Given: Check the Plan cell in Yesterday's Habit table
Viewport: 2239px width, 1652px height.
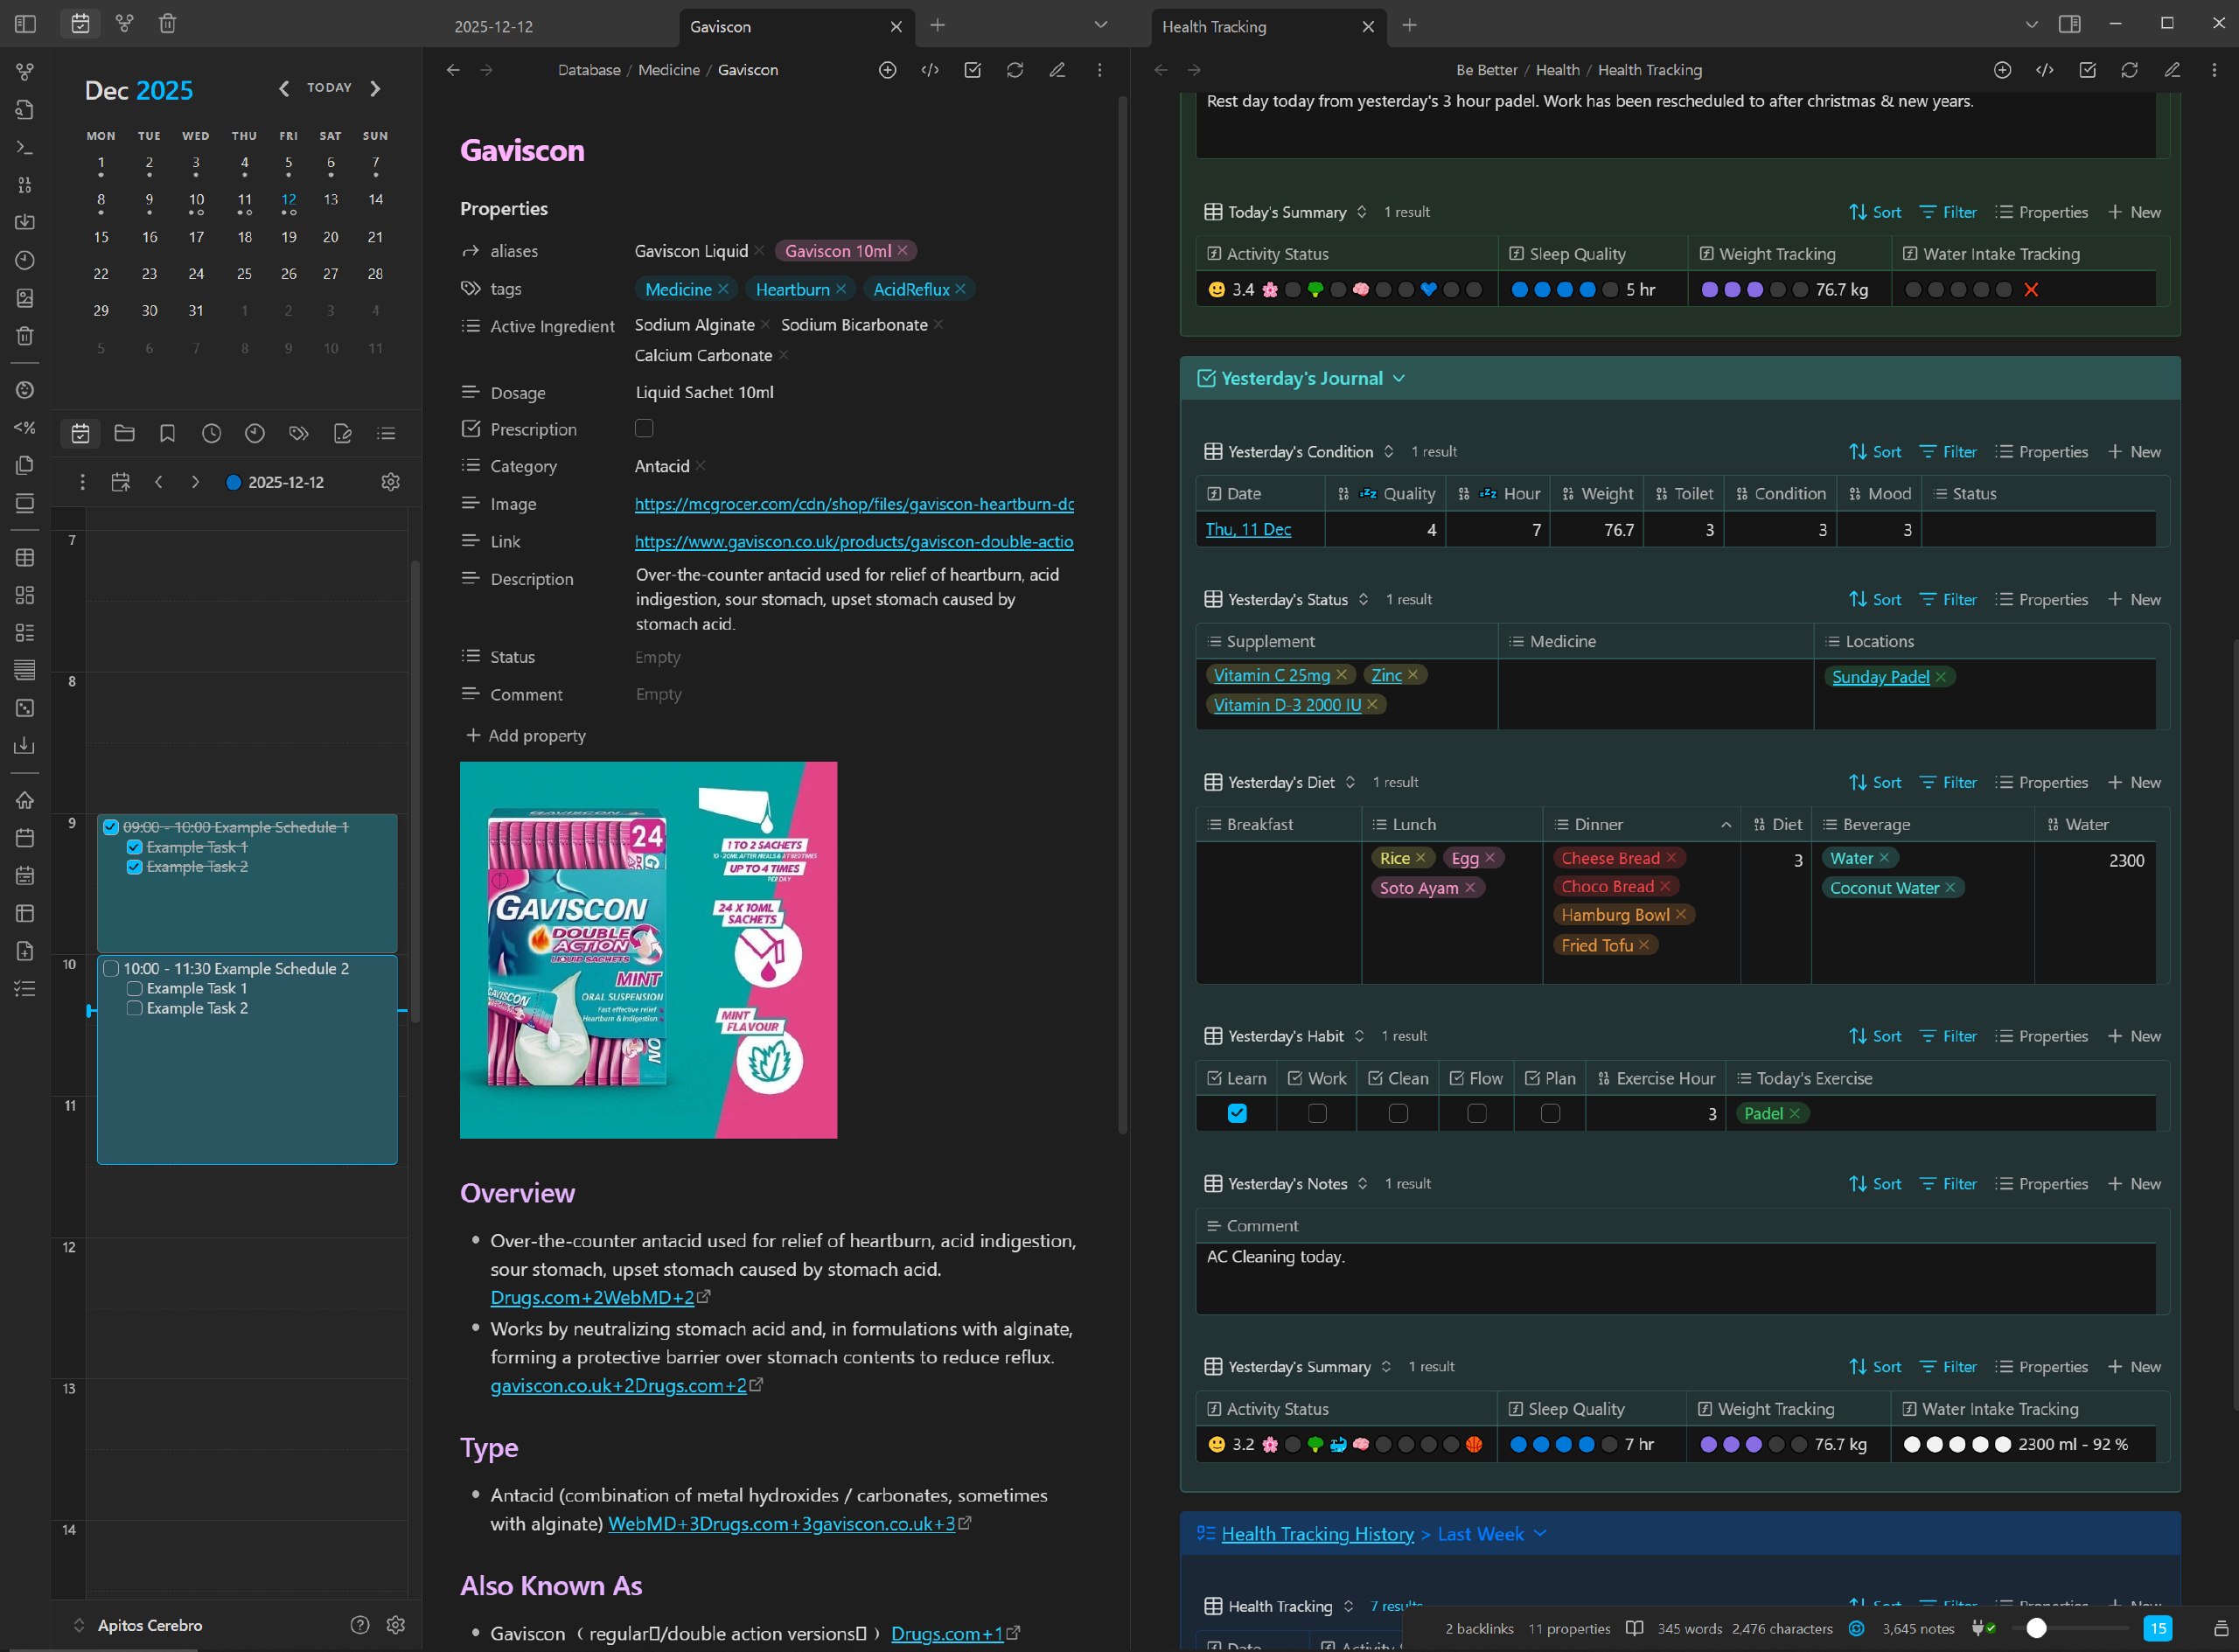Looking at the screenshot, I should tap(1550, 1113).
